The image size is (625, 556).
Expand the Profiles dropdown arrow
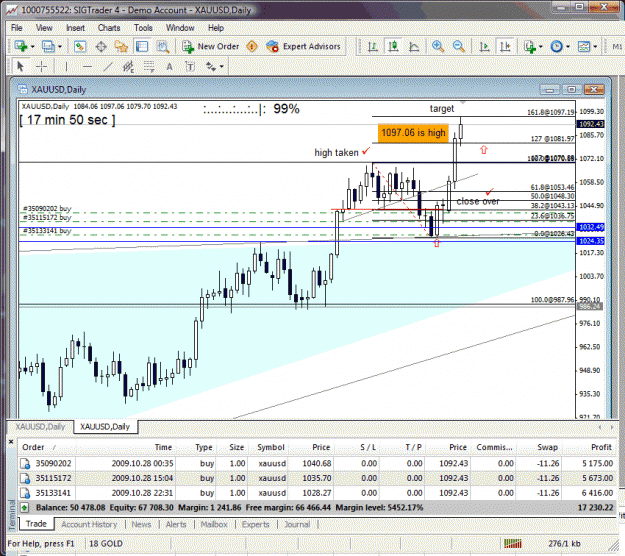point(60,47)
